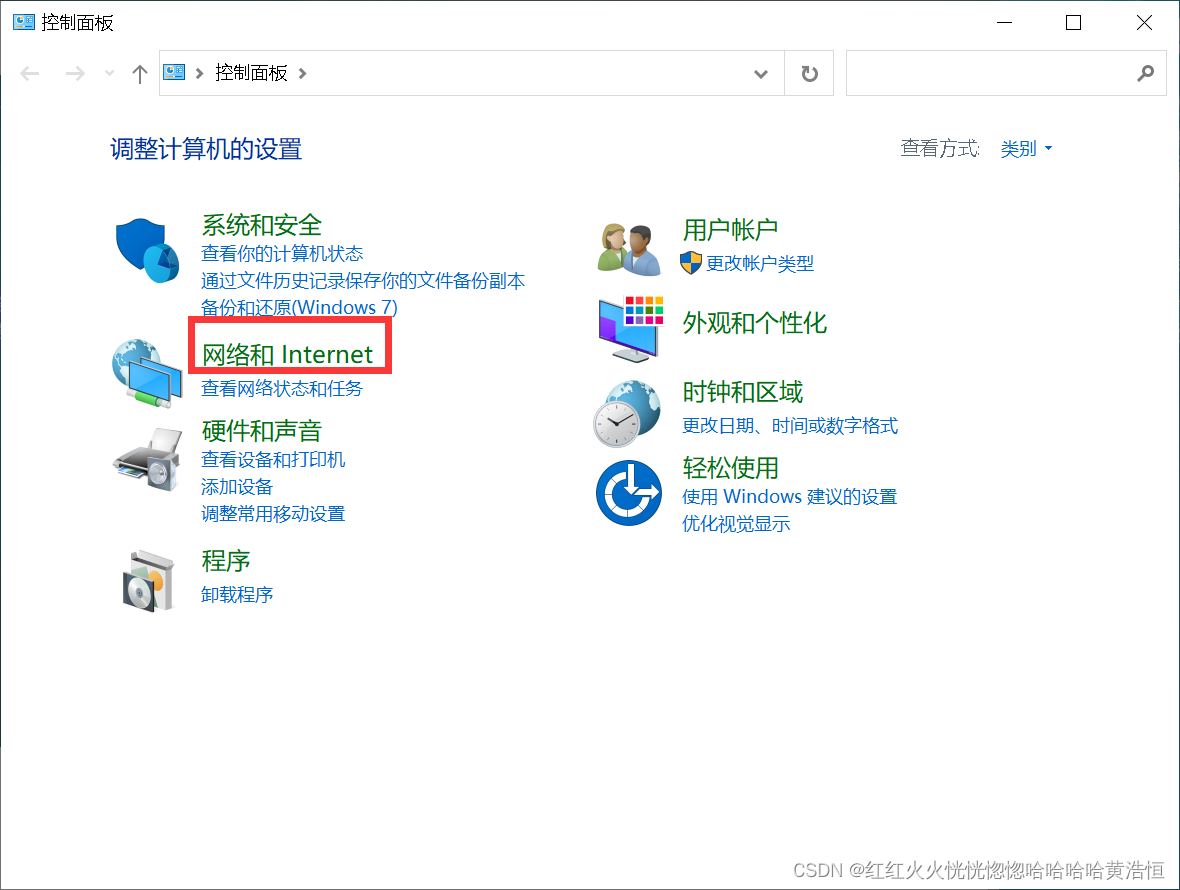Click the search magnifier icon
This screenshot has height=890, width=1180.
[1145, 73]
